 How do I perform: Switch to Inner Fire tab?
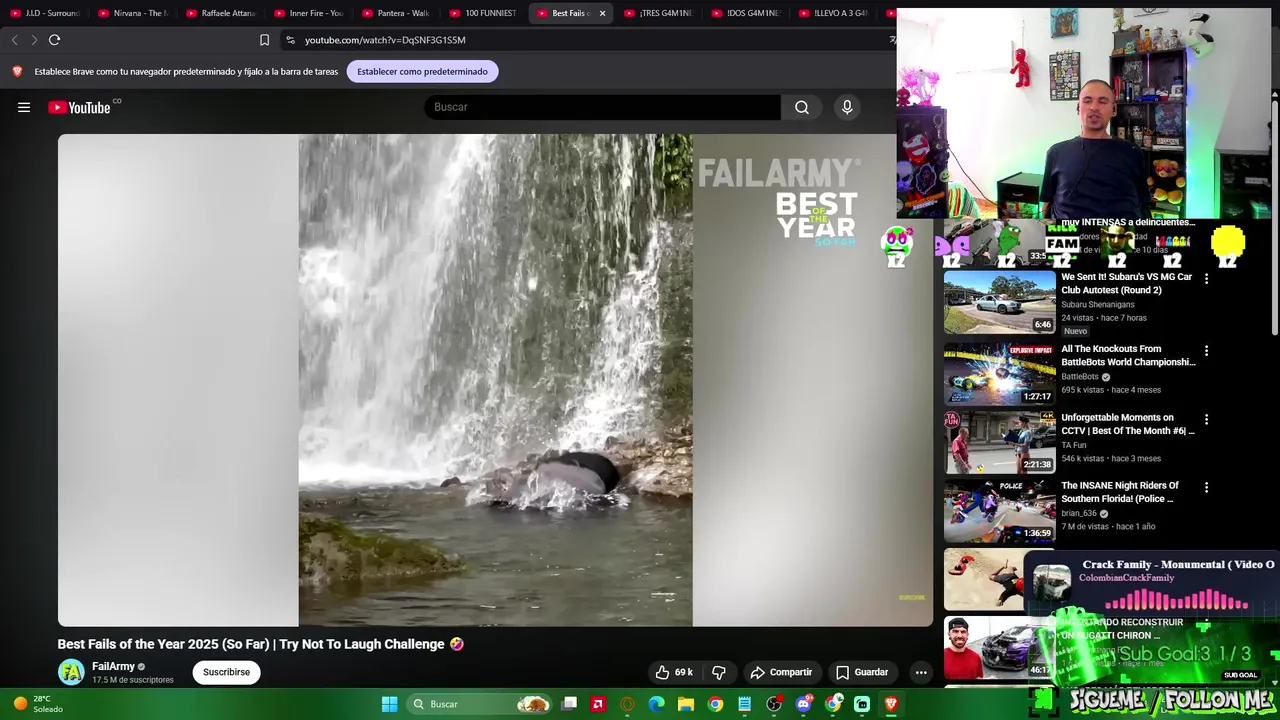[x=308, y=13]
